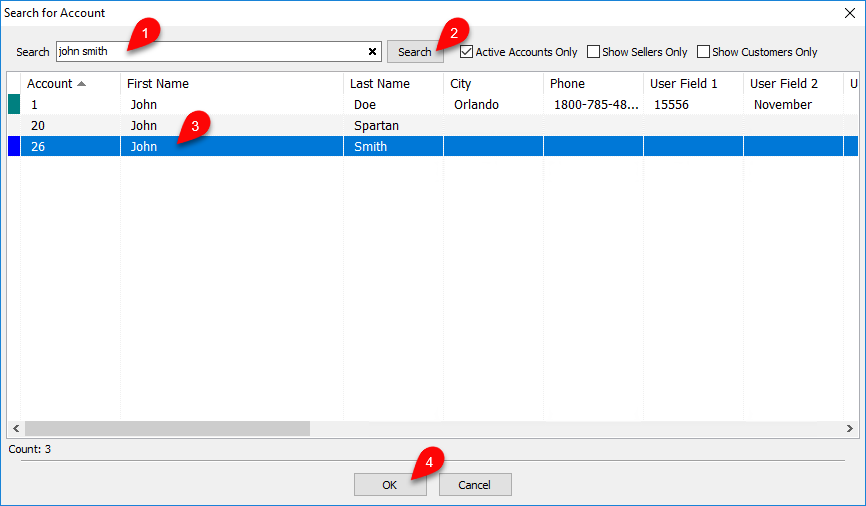Sort by the User Field 1 column header

(693, 83)
